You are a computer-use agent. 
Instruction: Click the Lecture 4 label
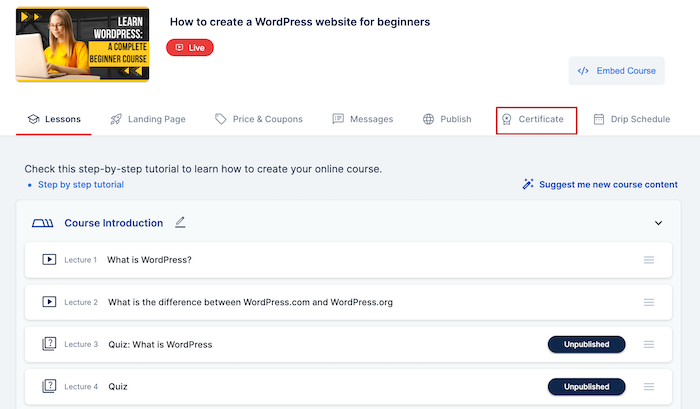81,387
